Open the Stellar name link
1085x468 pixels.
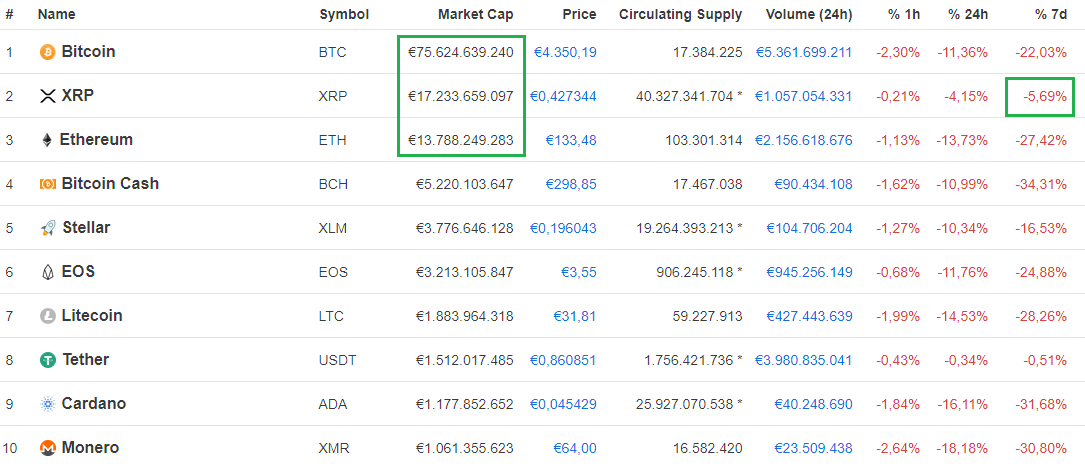86,227
